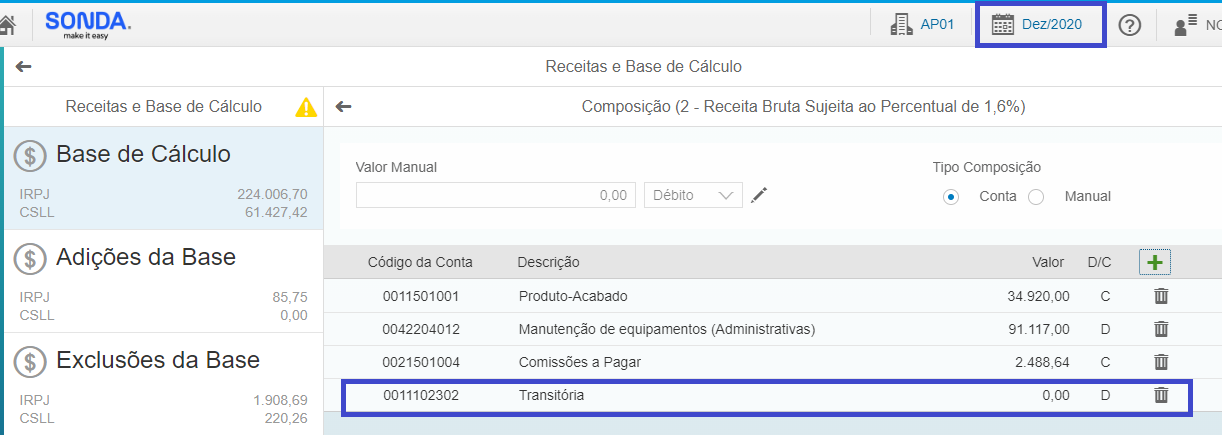This screenshot has height=435, width=1222.
Task: Click the Valor Manual input field
Action: click(496, 195)
